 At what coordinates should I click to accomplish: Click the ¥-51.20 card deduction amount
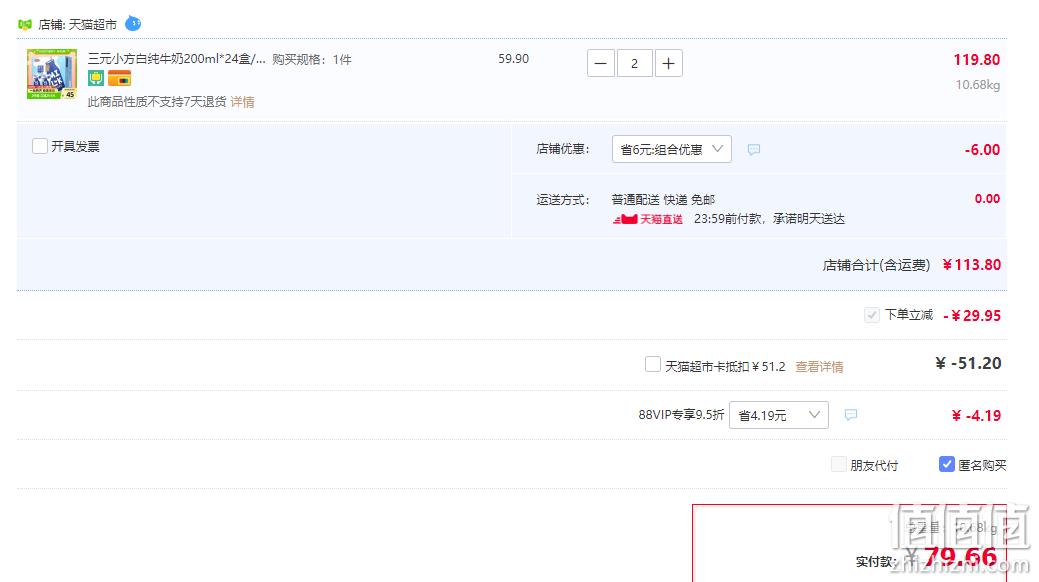[x=968, y=363]
